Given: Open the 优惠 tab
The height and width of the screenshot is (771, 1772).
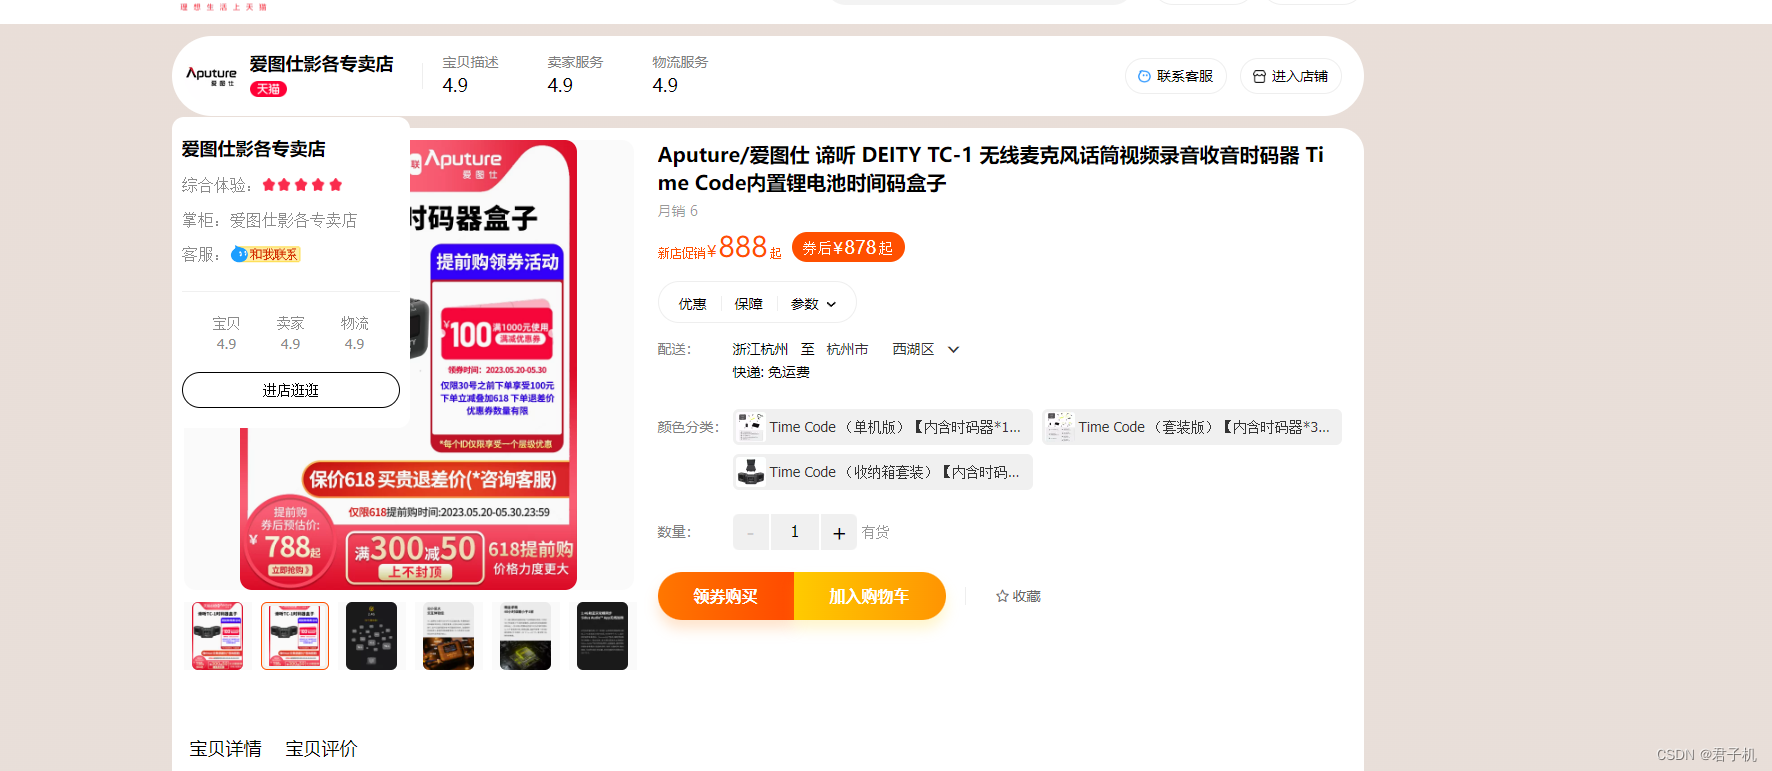Looking at the screenshot, I should [x=692, y=304].
